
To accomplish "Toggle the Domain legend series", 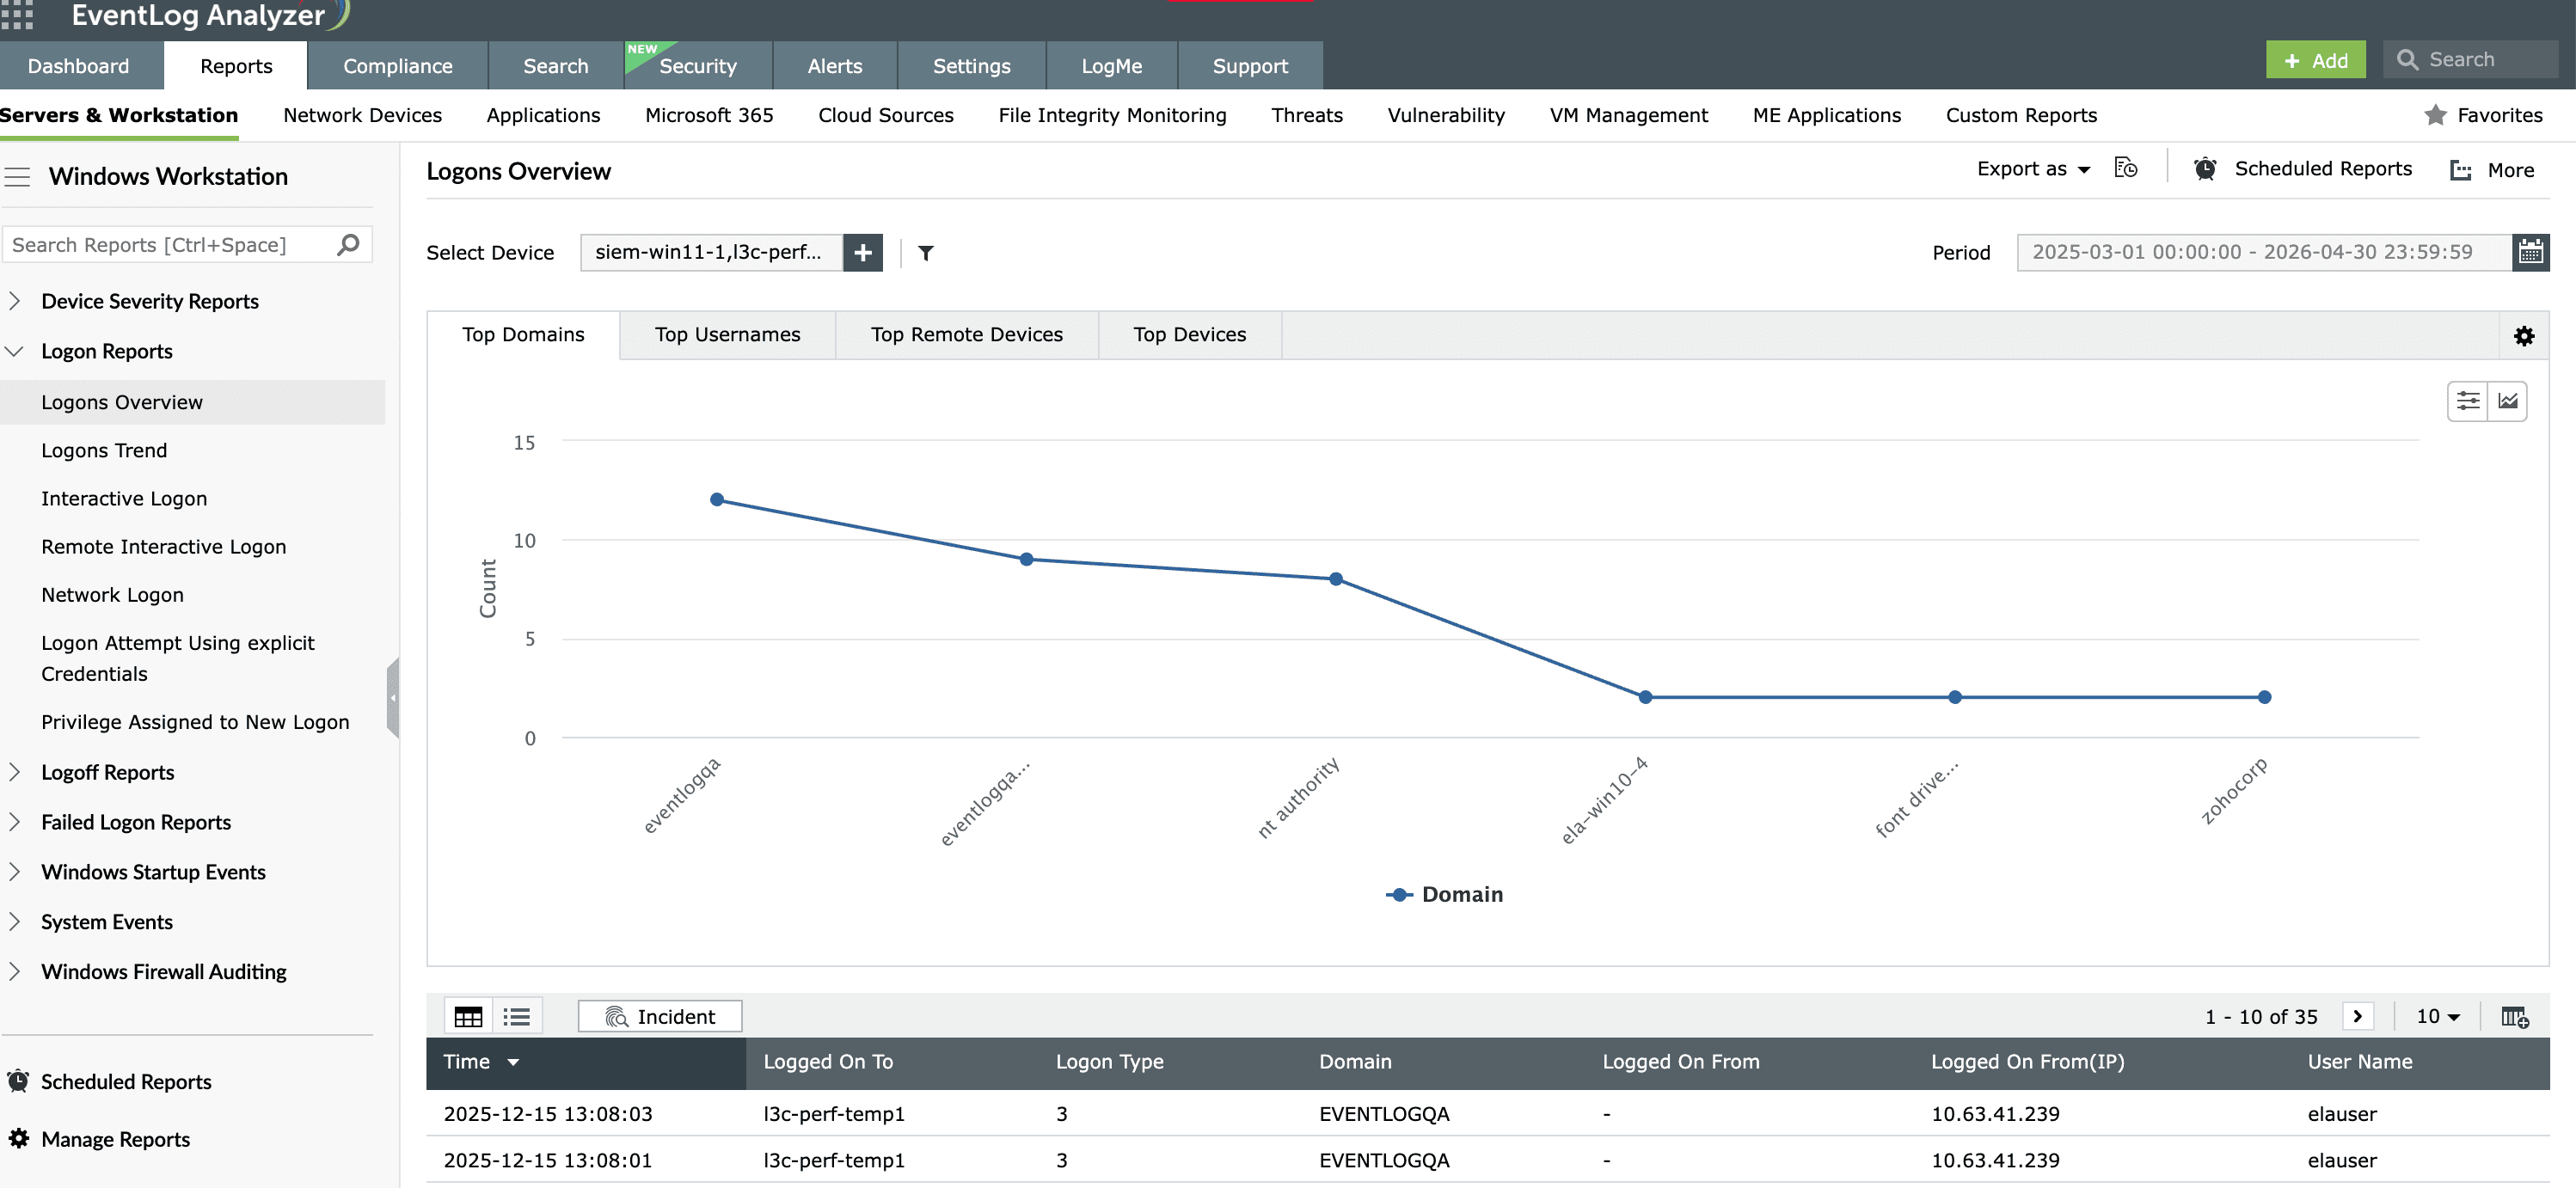I will [x=1444, y=894].
